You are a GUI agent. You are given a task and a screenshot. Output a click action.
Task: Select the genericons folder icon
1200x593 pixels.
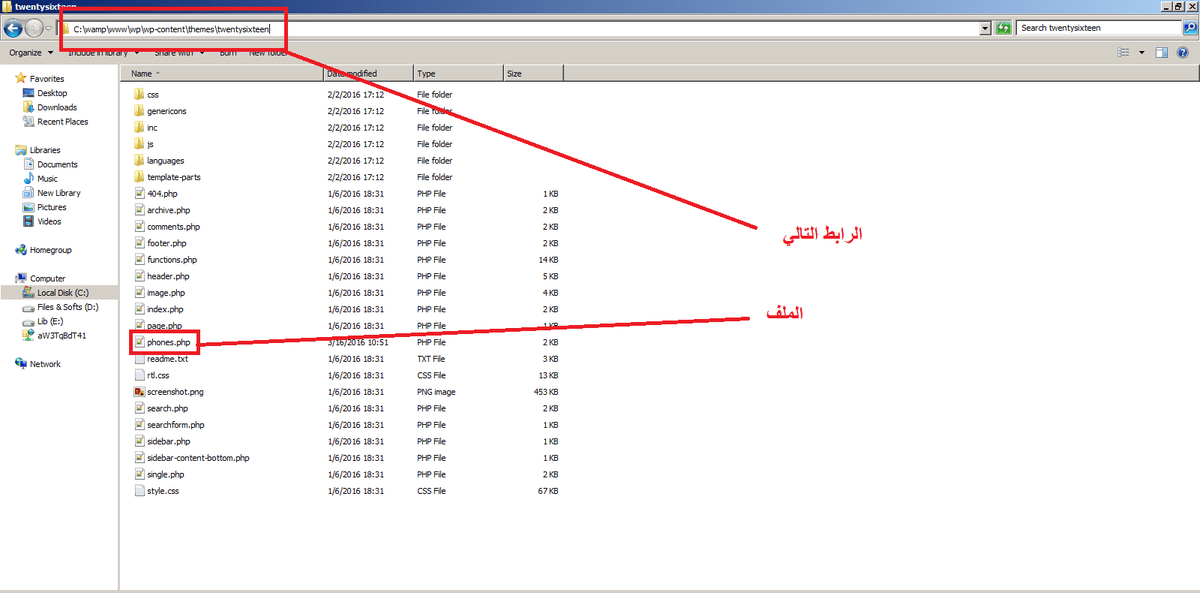coord(139,111)
